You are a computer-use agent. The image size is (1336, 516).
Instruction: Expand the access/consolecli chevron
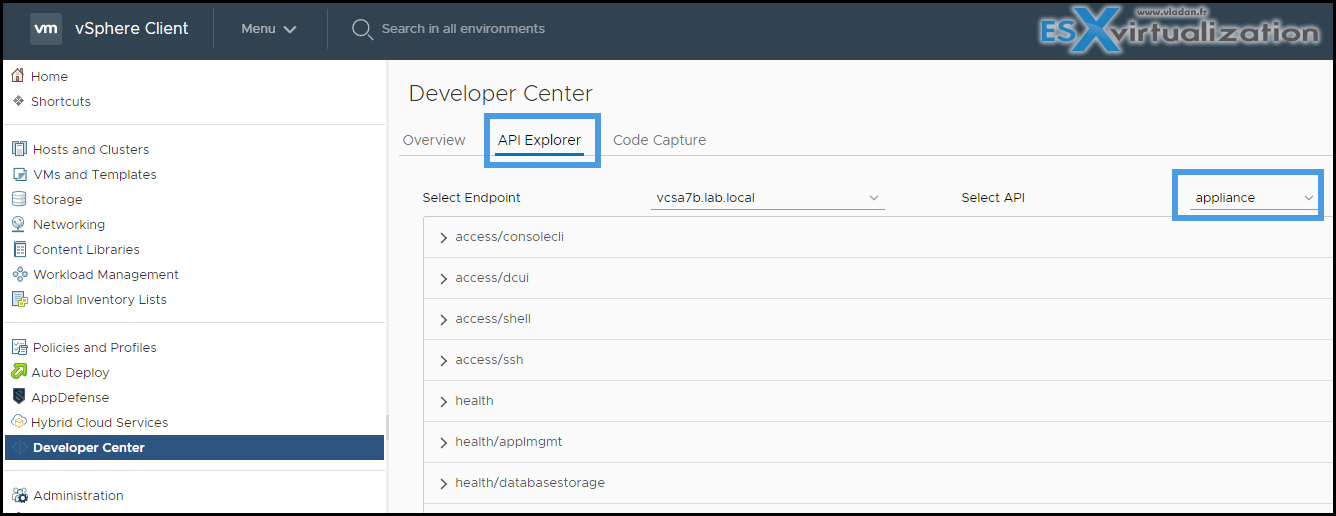(x=443, y=237)
